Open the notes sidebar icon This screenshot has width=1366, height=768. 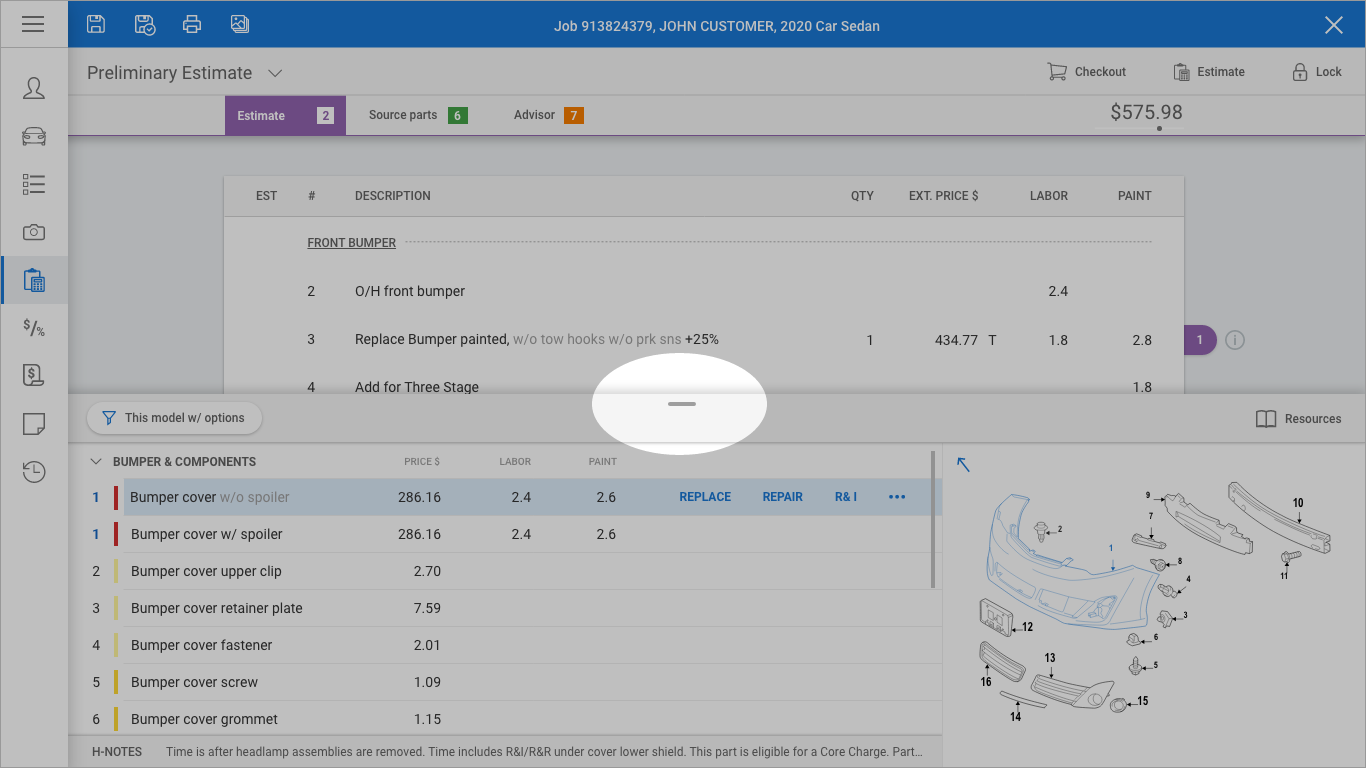click(x=34, y=424)
